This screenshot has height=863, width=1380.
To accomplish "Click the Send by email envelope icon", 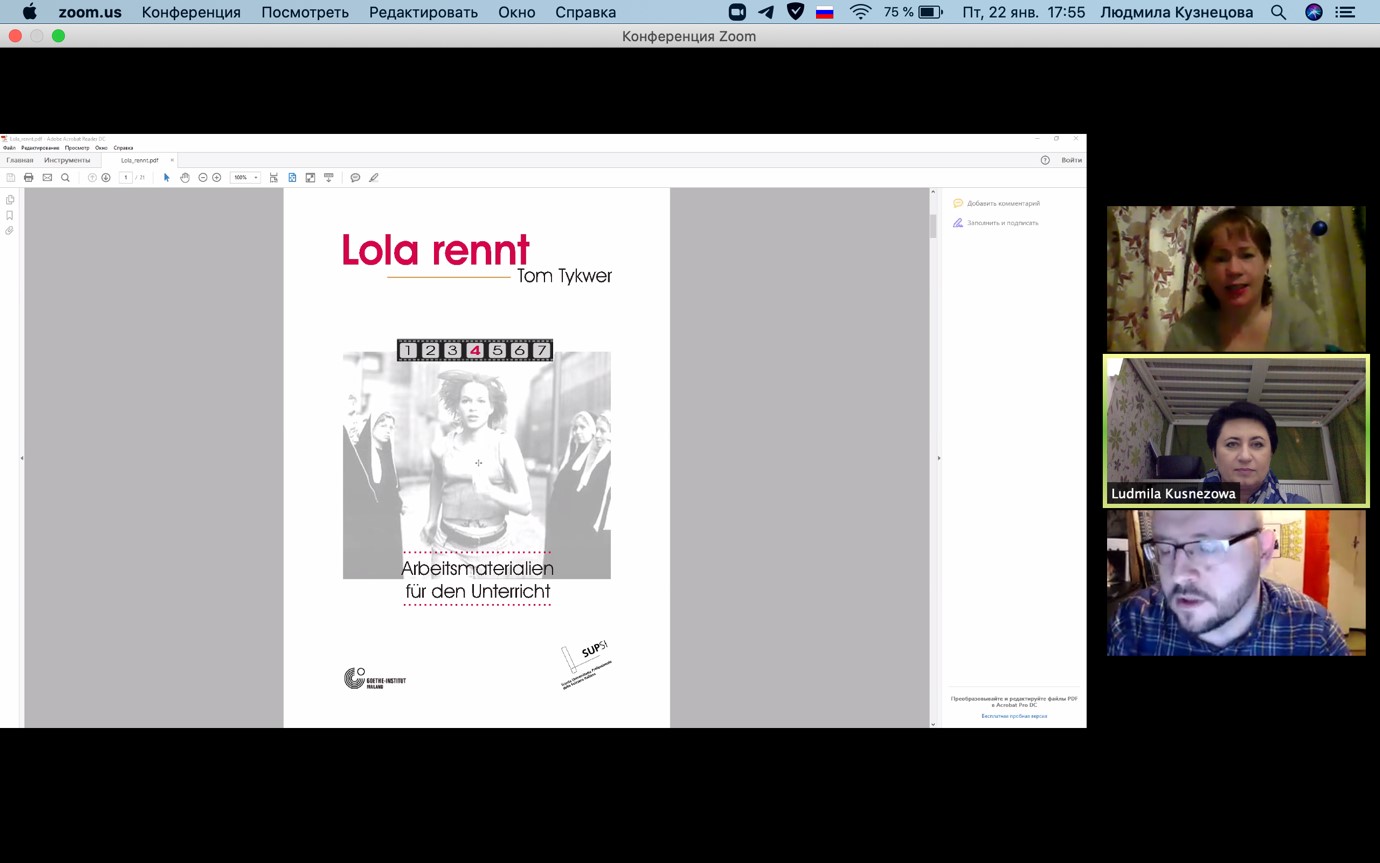I will point(47,177).
